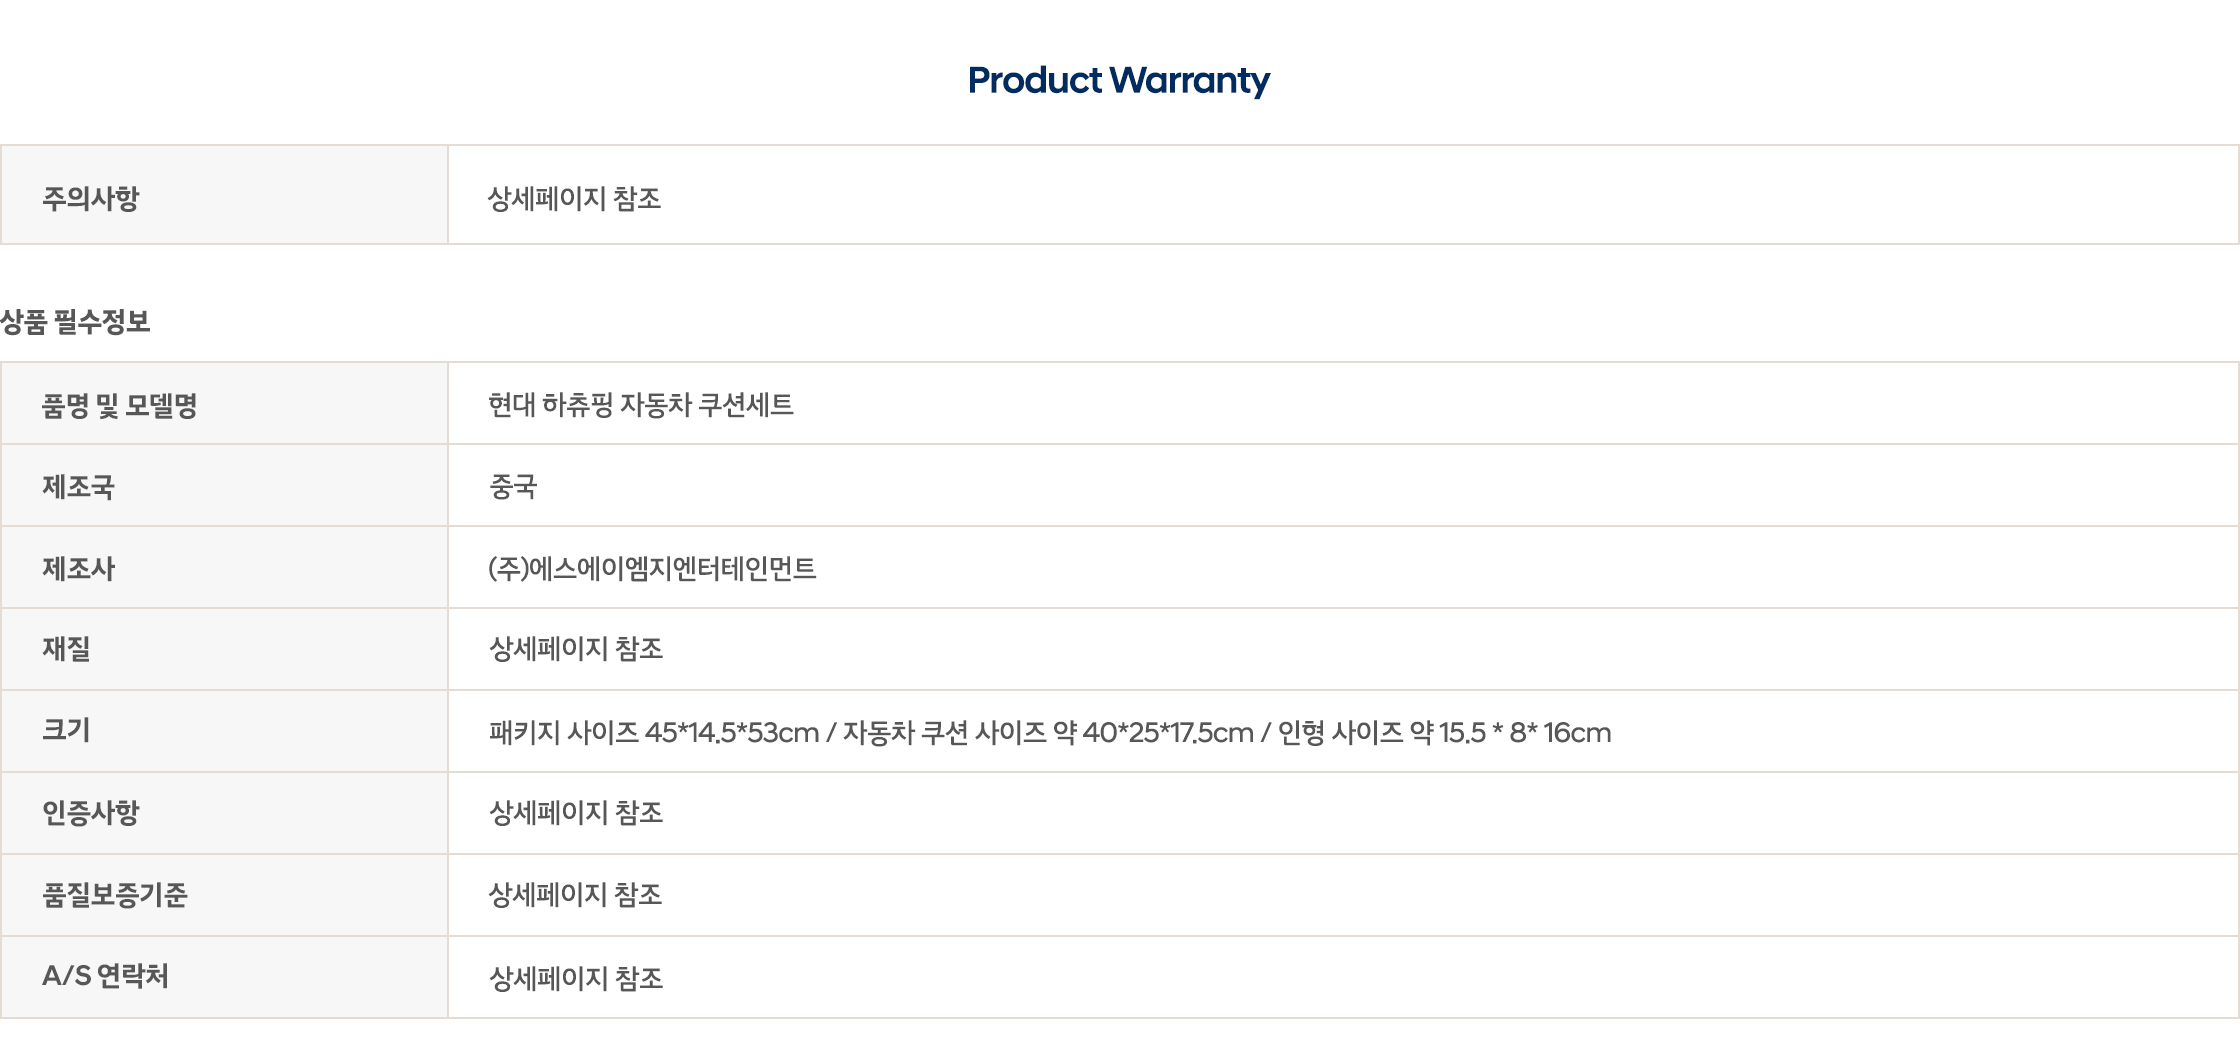The height and width of the screenshot is (1045, 2240).
Task: Click 상세페이지 참조 in the 품질보증기준 row
Action: point(576,895)
